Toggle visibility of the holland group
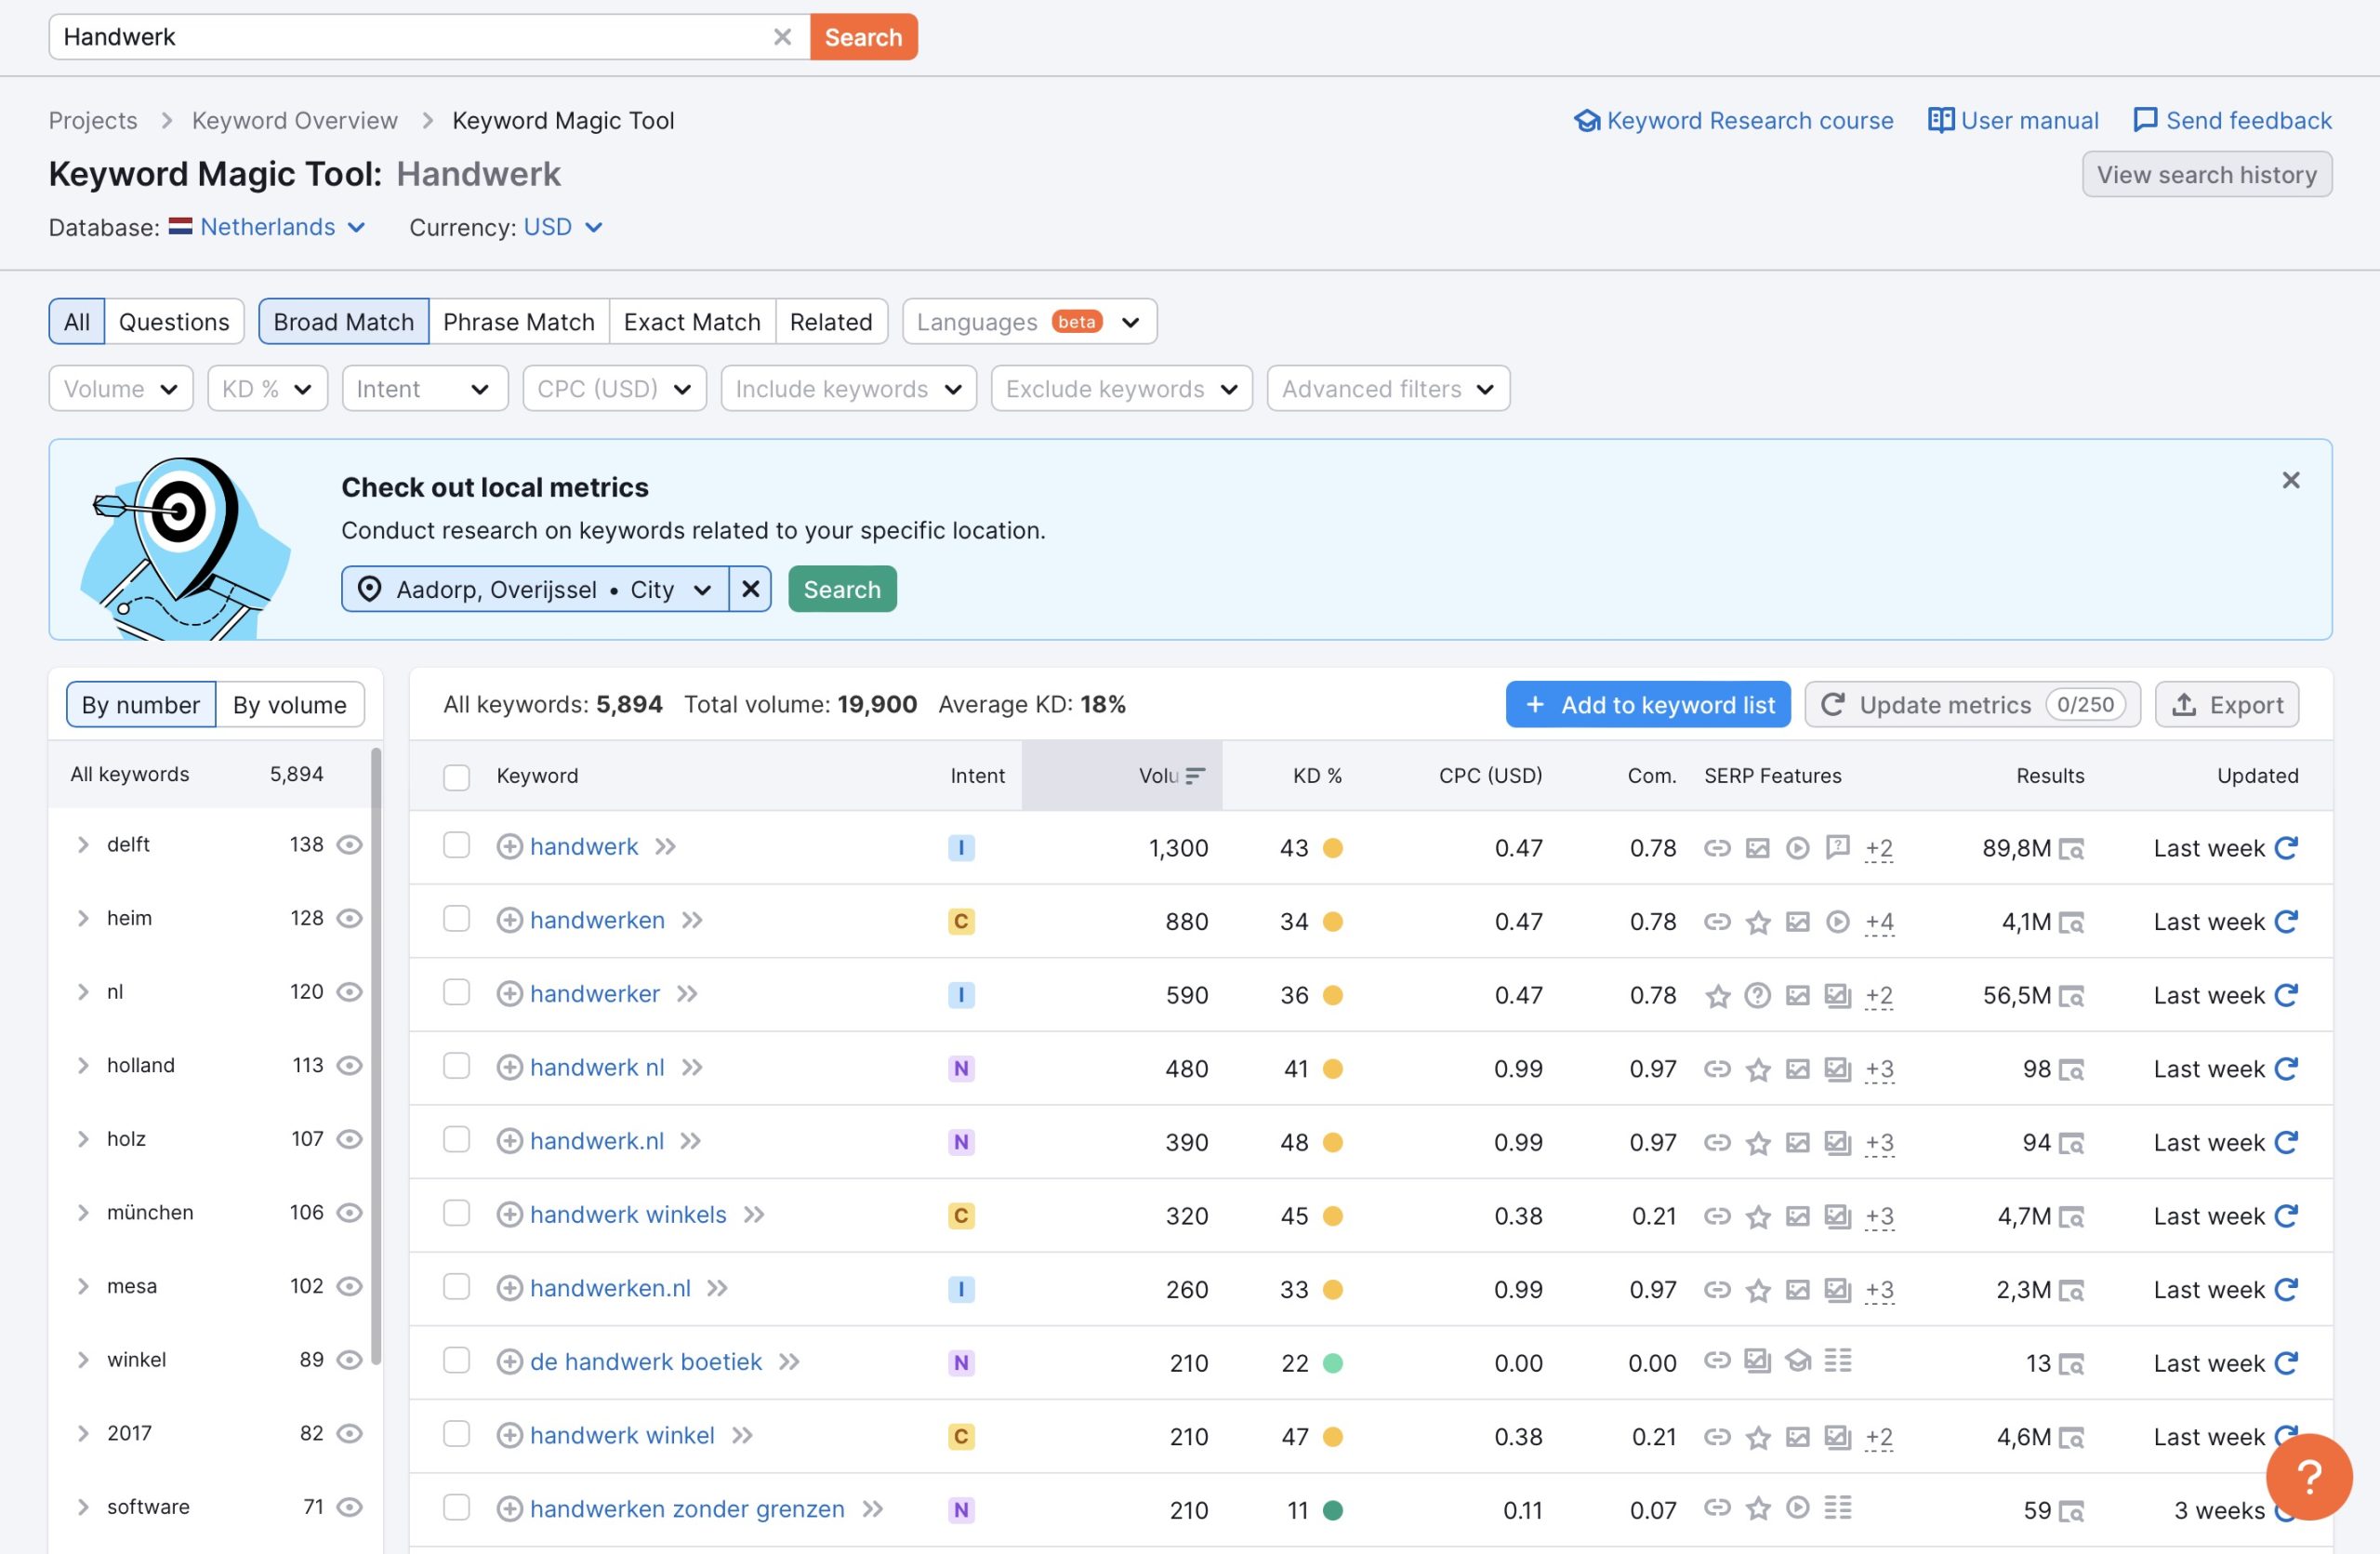The height and width of the screenshot is (1554, 2380). (348, 1066)
